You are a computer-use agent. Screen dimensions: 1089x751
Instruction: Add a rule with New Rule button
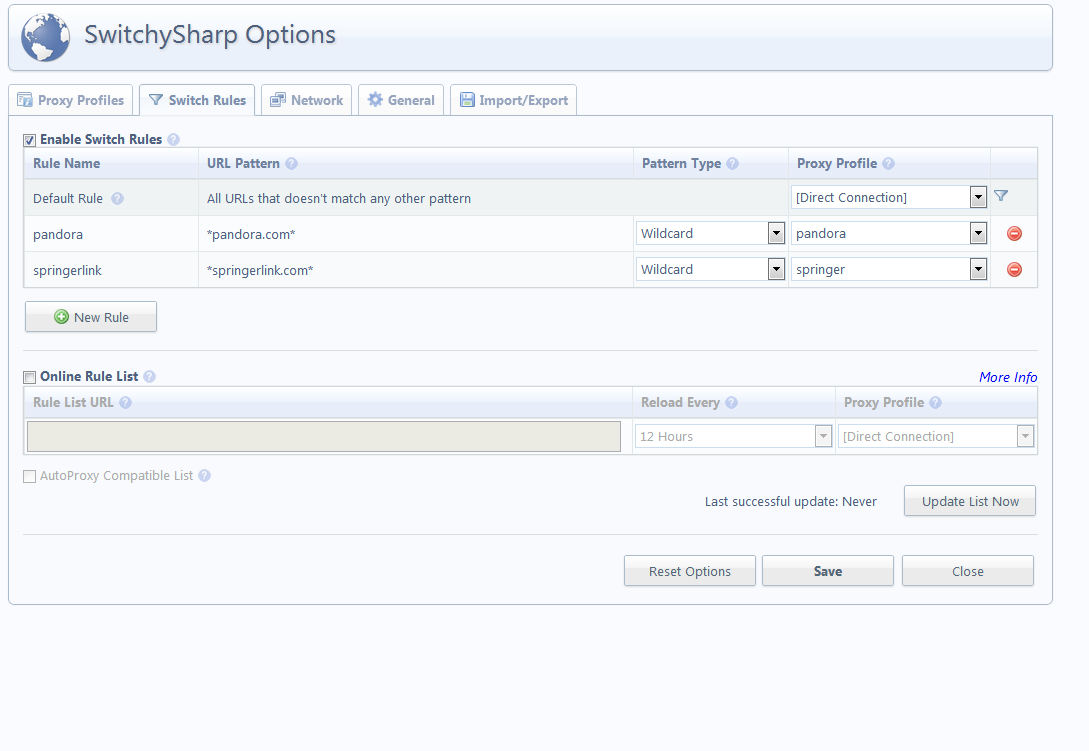click(x=91, y=317)
